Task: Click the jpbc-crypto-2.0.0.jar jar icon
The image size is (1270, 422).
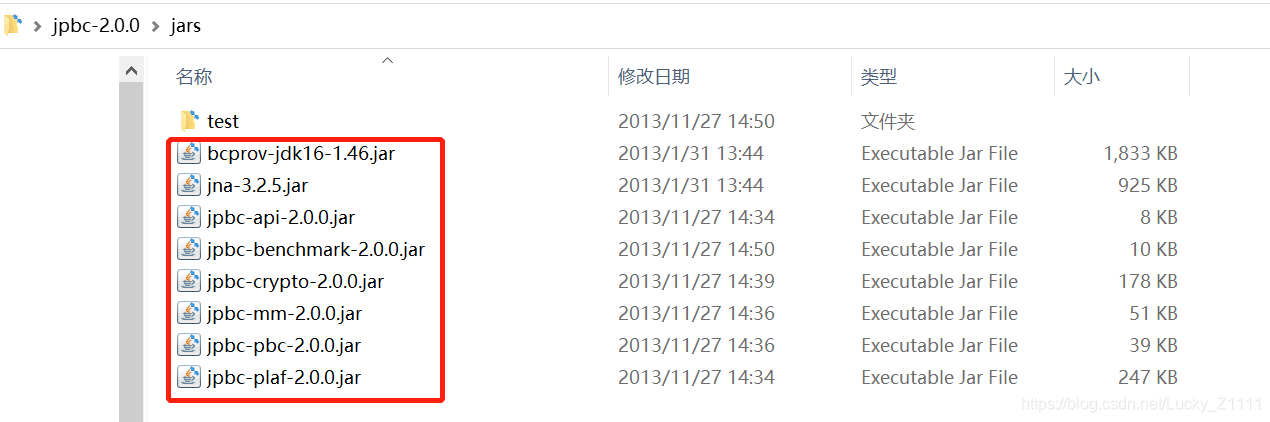Action: coord(189,281)
